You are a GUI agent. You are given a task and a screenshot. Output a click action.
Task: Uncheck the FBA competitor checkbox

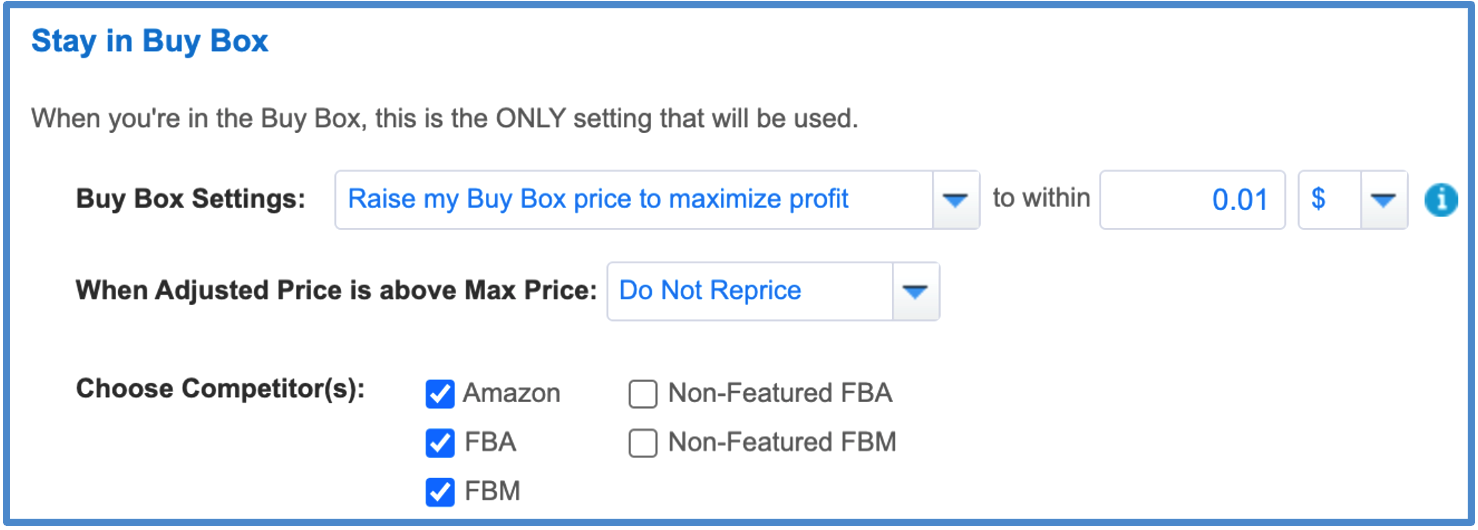(x=440, y=443)
